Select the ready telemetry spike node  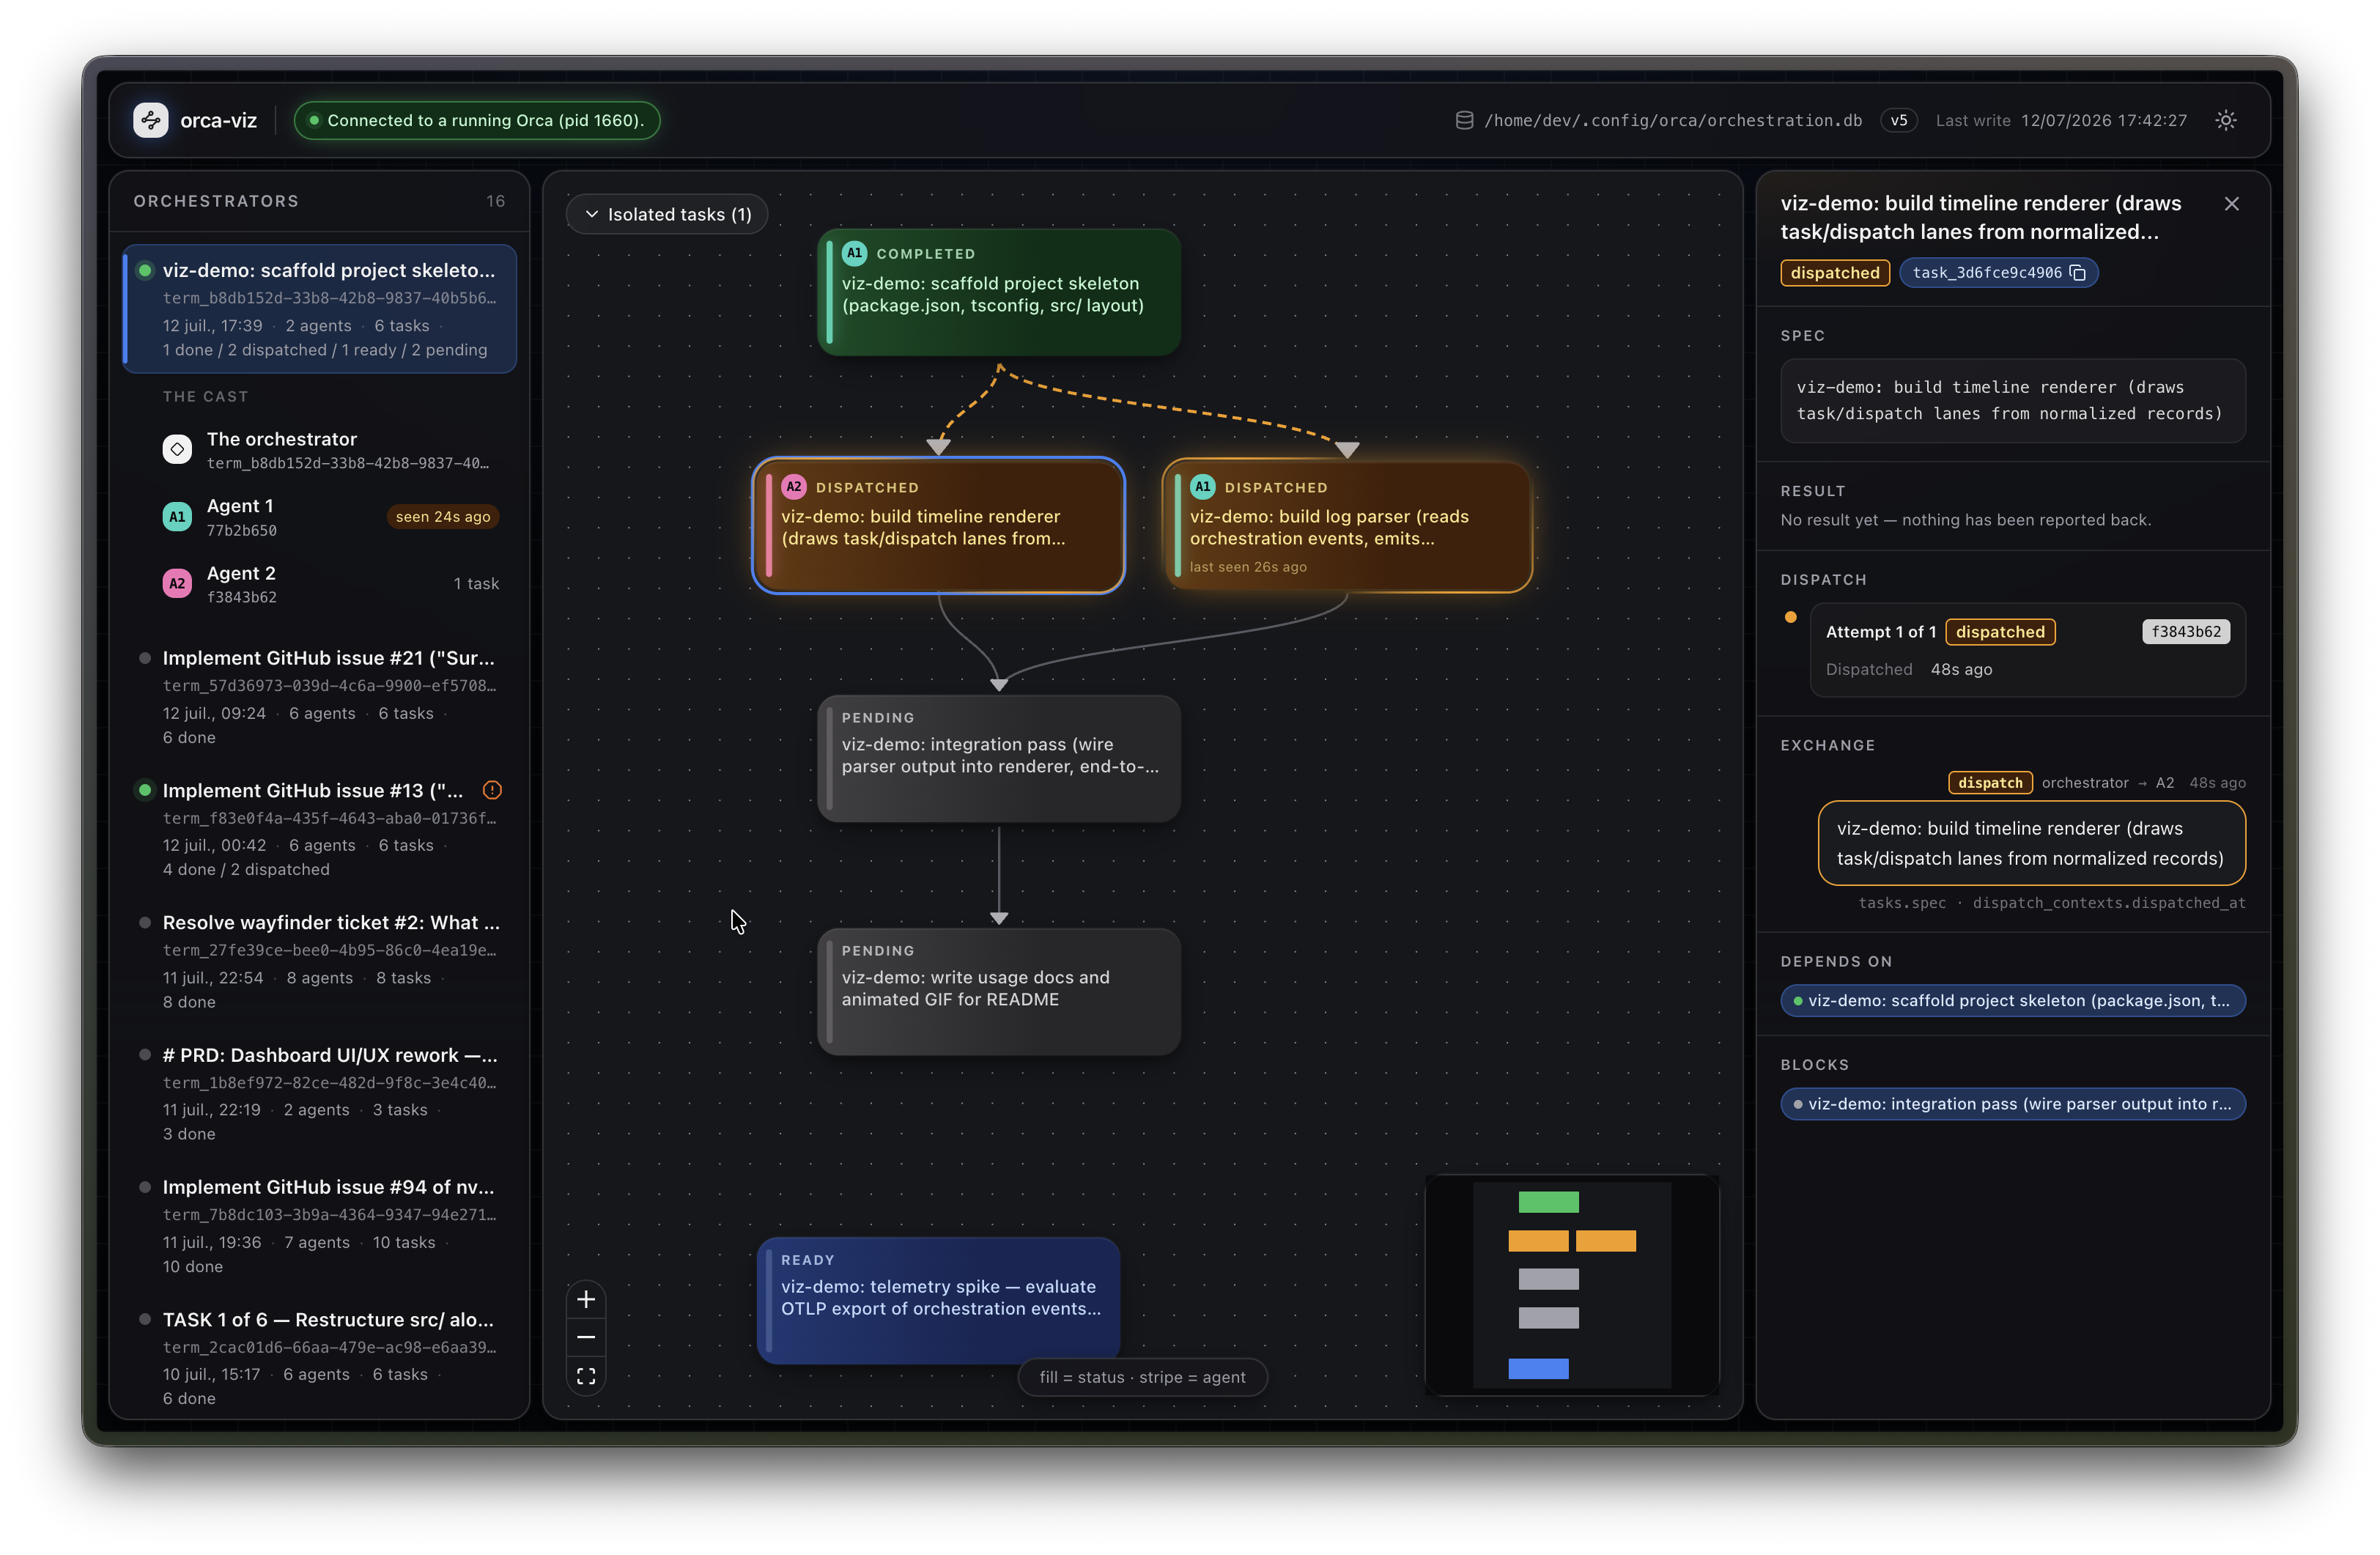point(938,1300)
